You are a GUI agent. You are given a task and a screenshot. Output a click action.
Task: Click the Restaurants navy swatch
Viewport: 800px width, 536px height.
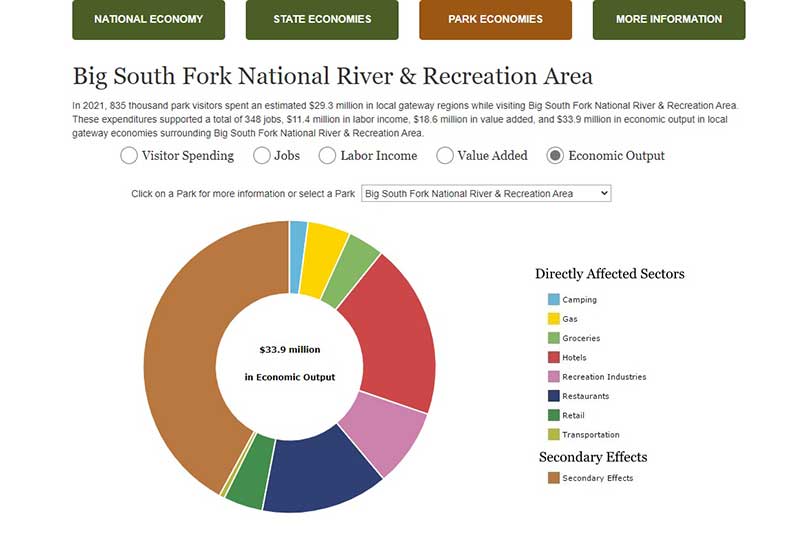pyautogui.click(x=554, y=396)
